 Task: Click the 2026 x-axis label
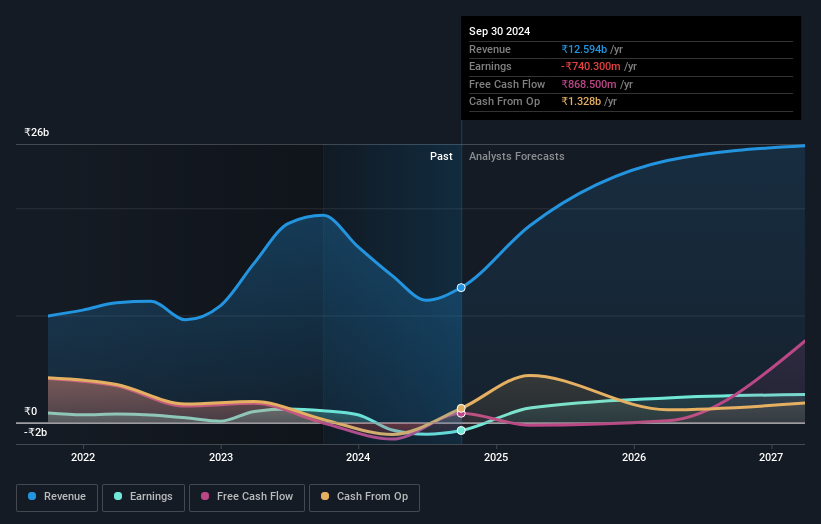click(634, 457)
